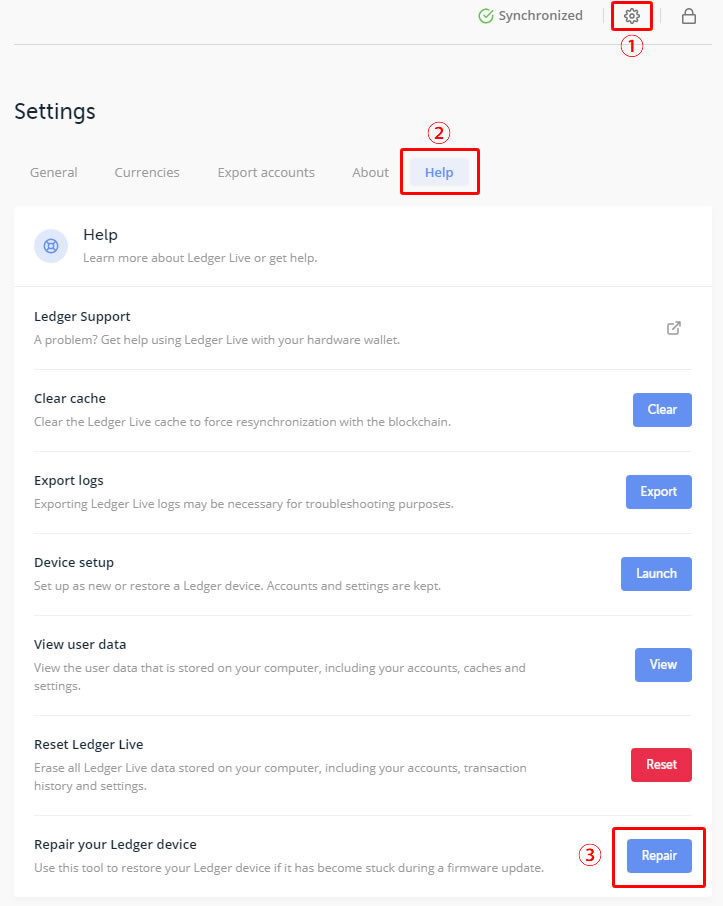Click the Settings page heading
The height and width of the screenshot is (906, 723).
55,111
